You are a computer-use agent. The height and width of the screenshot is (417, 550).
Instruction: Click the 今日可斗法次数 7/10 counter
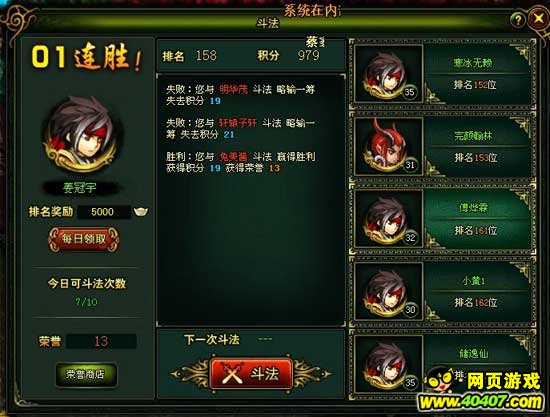[x=86, y=302]
